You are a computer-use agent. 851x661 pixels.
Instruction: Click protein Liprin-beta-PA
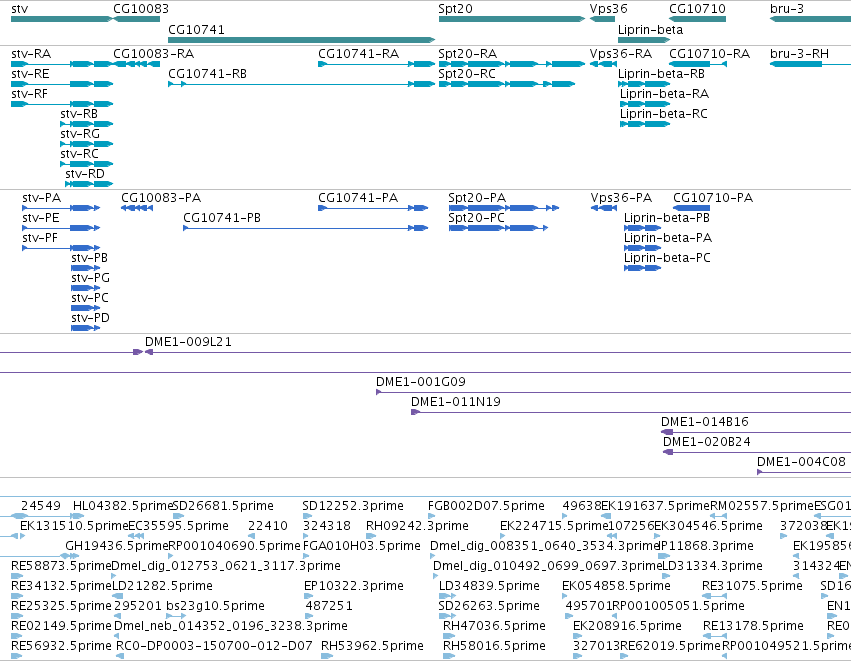coord(643,248)
